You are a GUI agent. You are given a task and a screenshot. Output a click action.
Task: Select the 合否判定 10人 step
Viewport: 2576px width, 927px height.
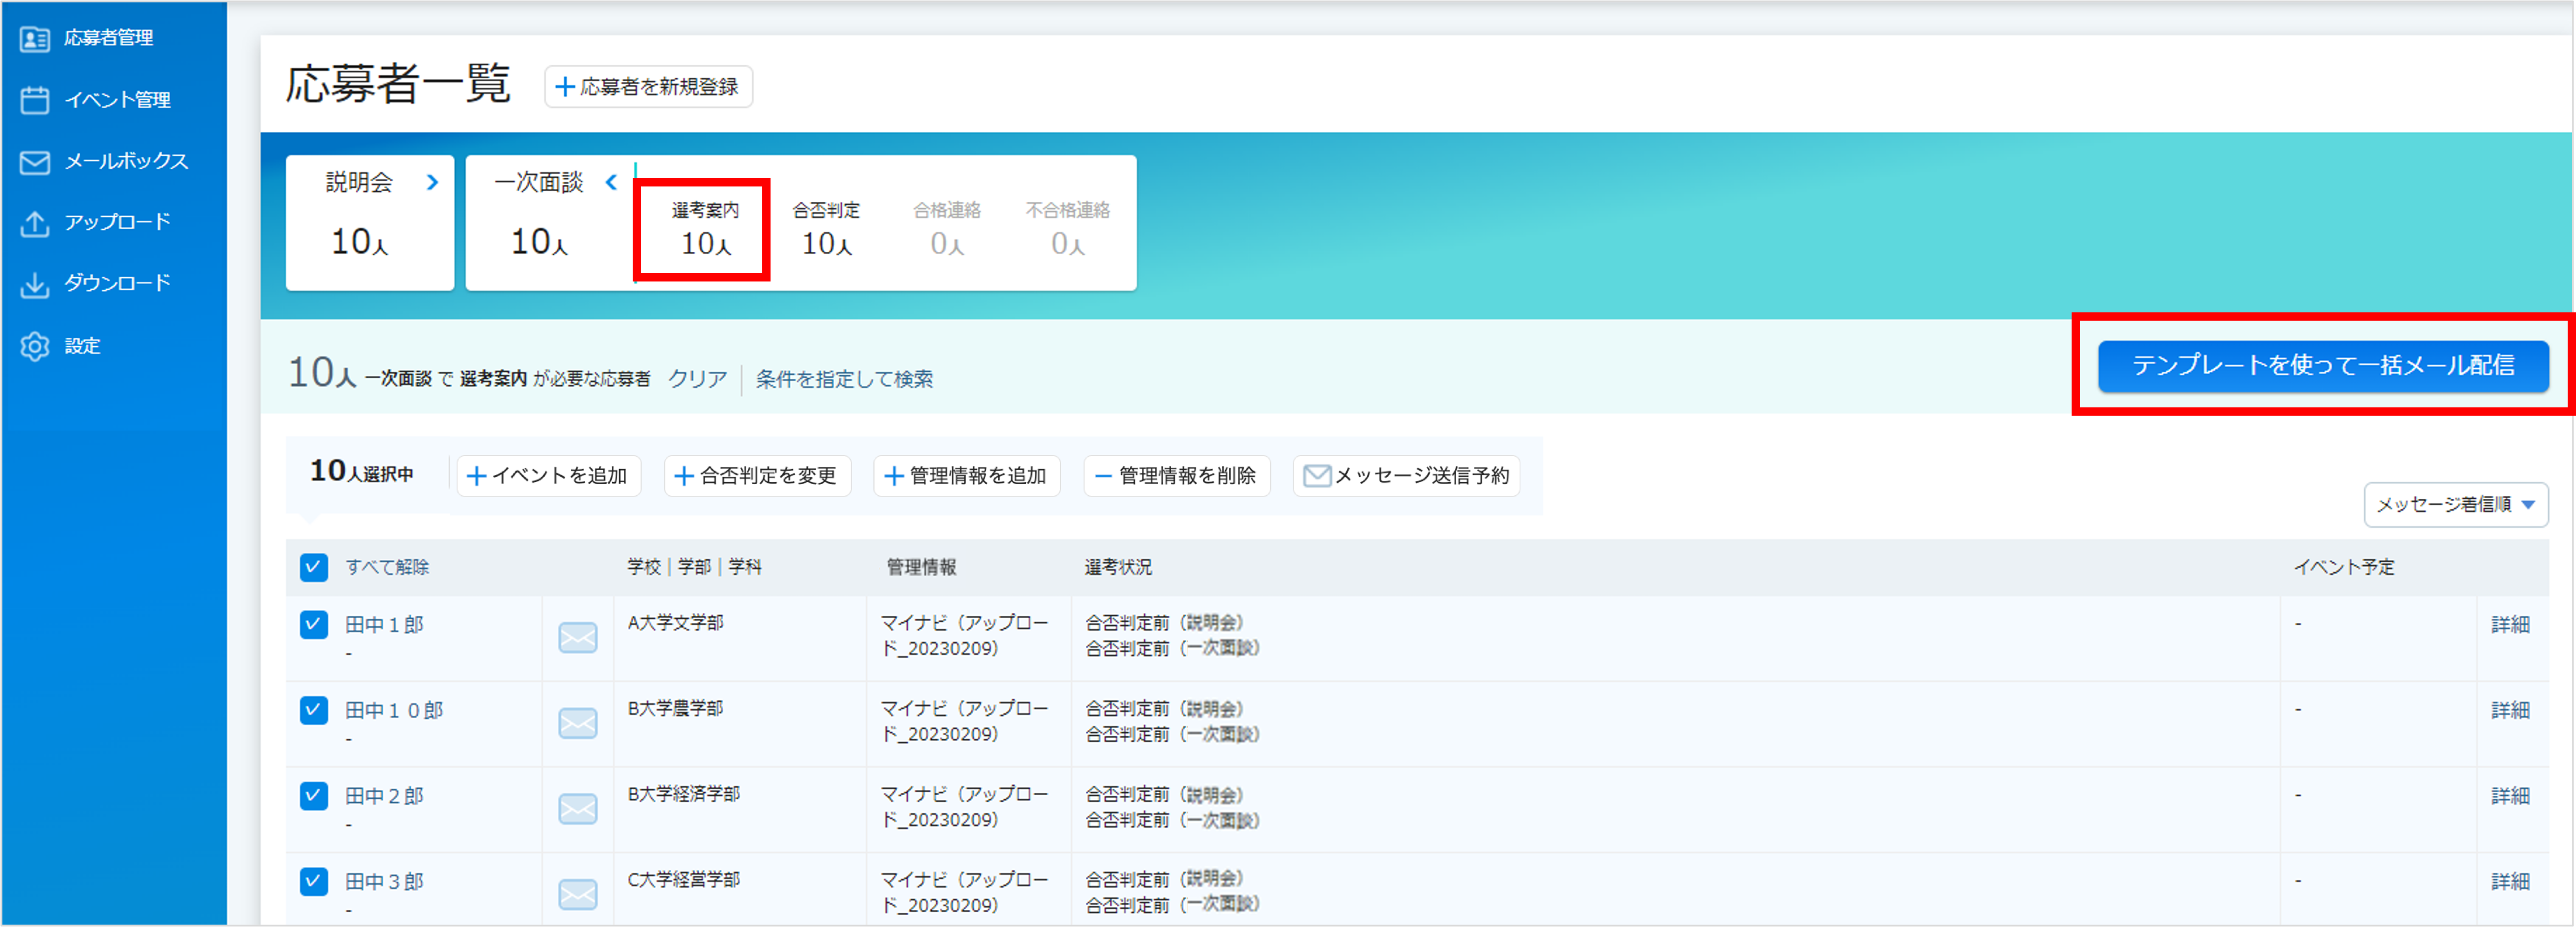tap(826, 229)
